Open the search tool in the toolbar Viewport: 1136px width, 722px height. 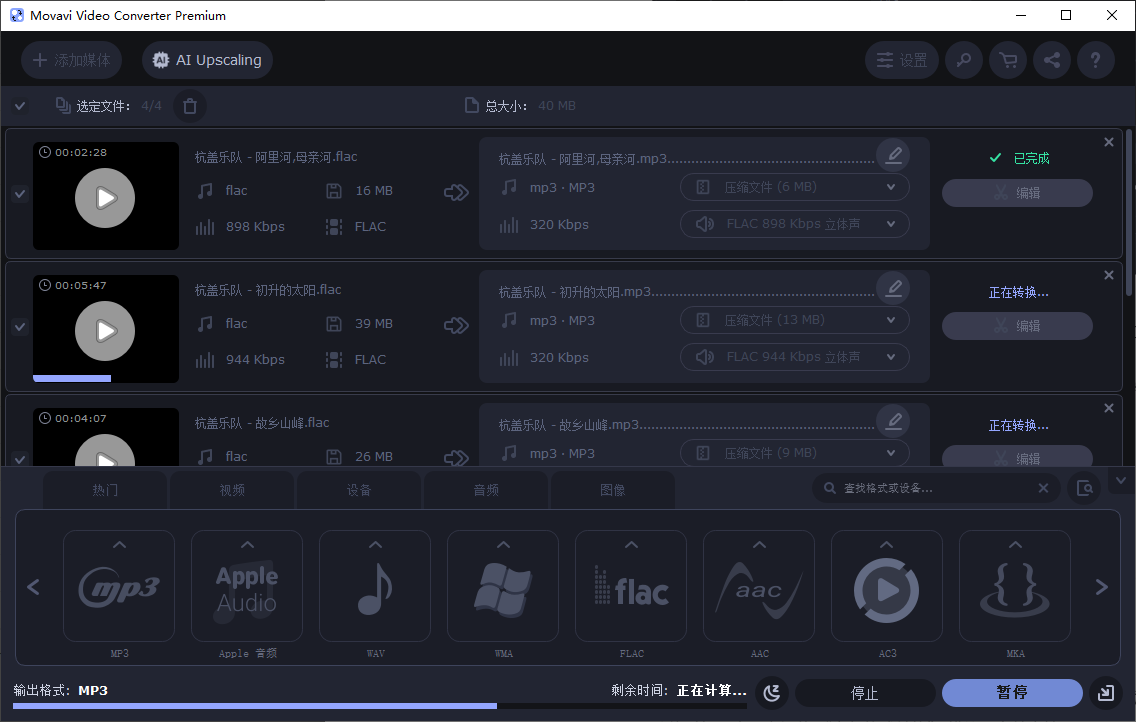[x=963, y=60]
